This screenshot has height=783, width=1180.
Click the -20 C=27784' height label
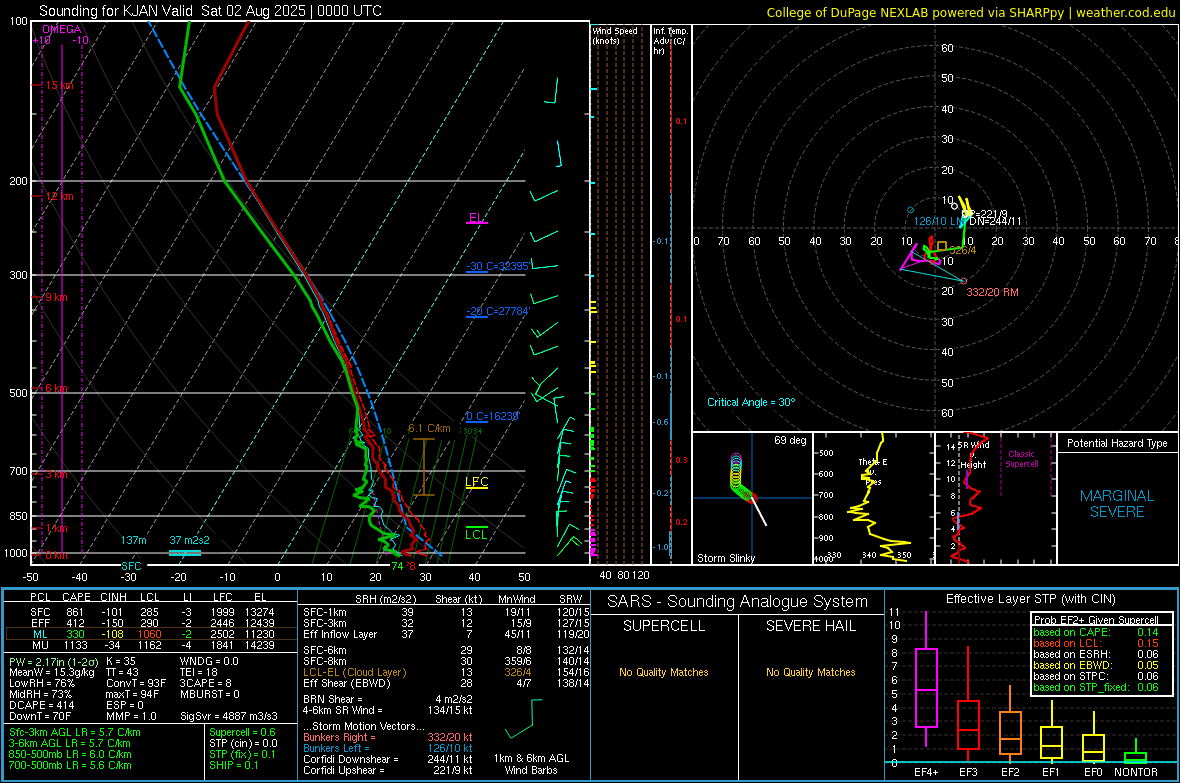tap(497, 311)
